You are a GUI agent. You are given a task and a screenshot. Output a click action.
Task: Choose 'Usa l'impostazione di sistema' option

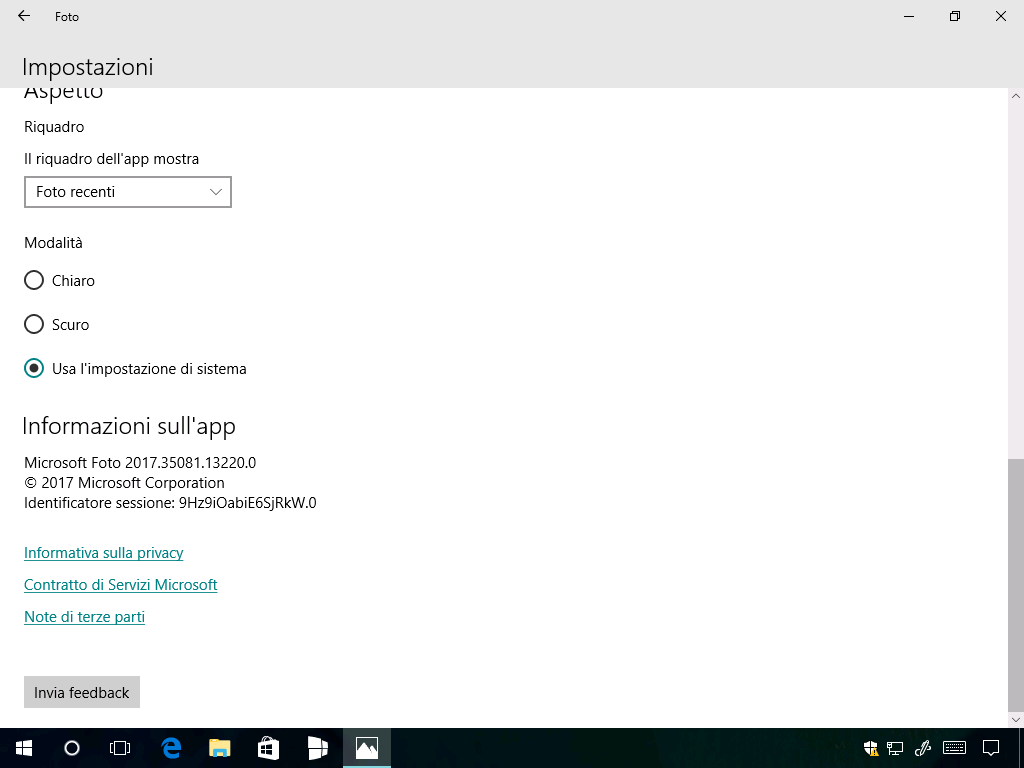tap(34, 368)
